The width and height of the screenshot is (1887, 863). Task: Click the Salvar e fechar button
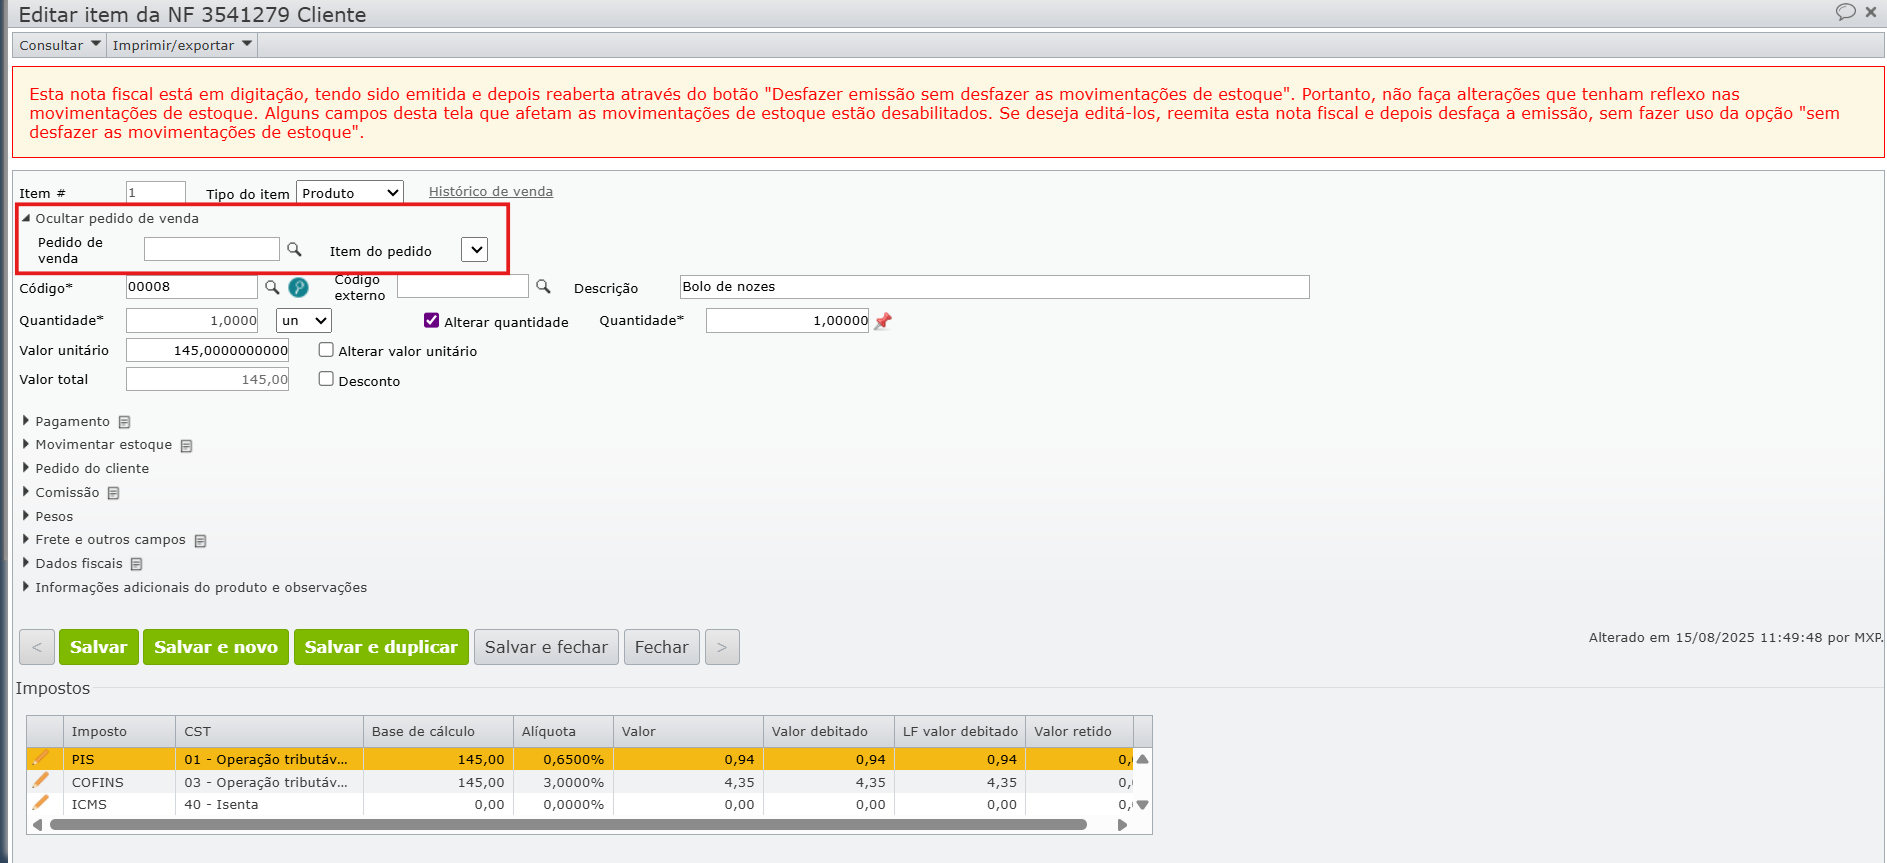click(x=546, y=647)
